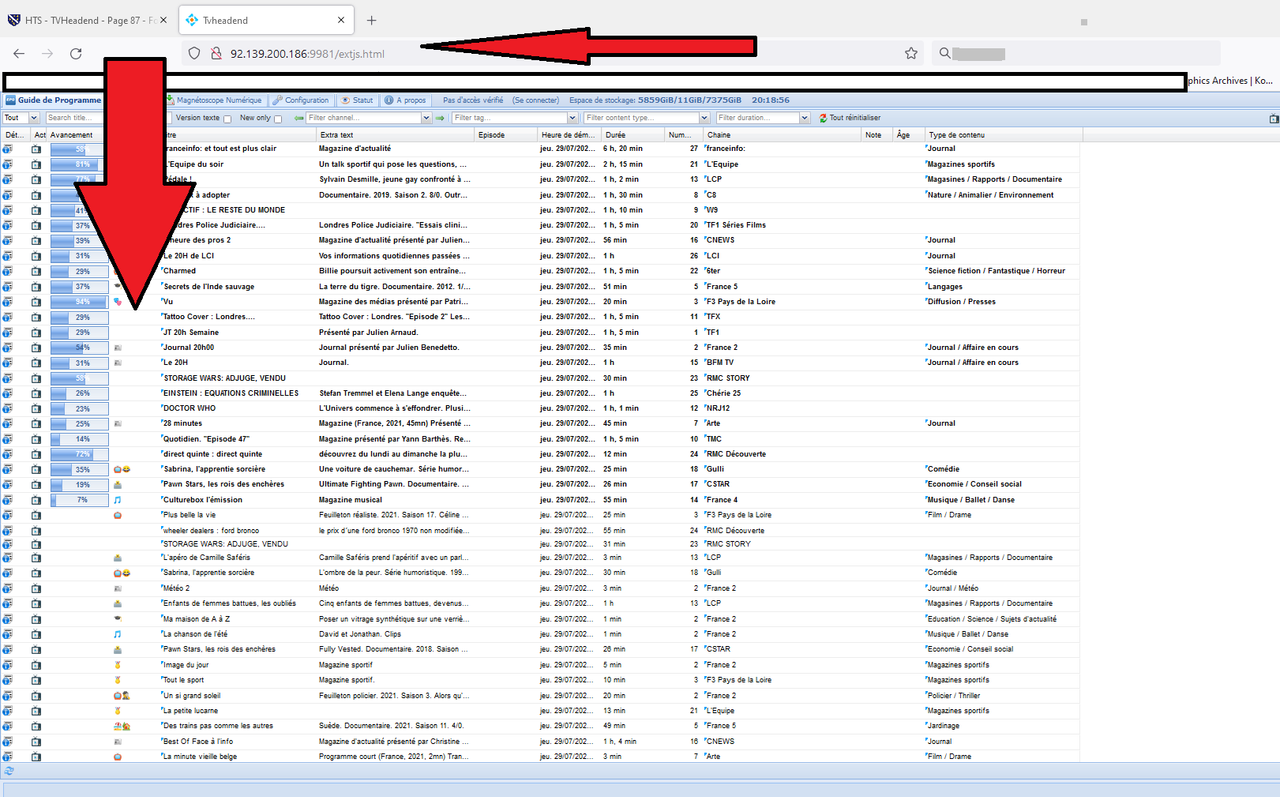Image resolution: width=1280 pixels, height=797 pixels.
Task: Click record icon for La petite lucarne
Action: (x=36, y=710)
